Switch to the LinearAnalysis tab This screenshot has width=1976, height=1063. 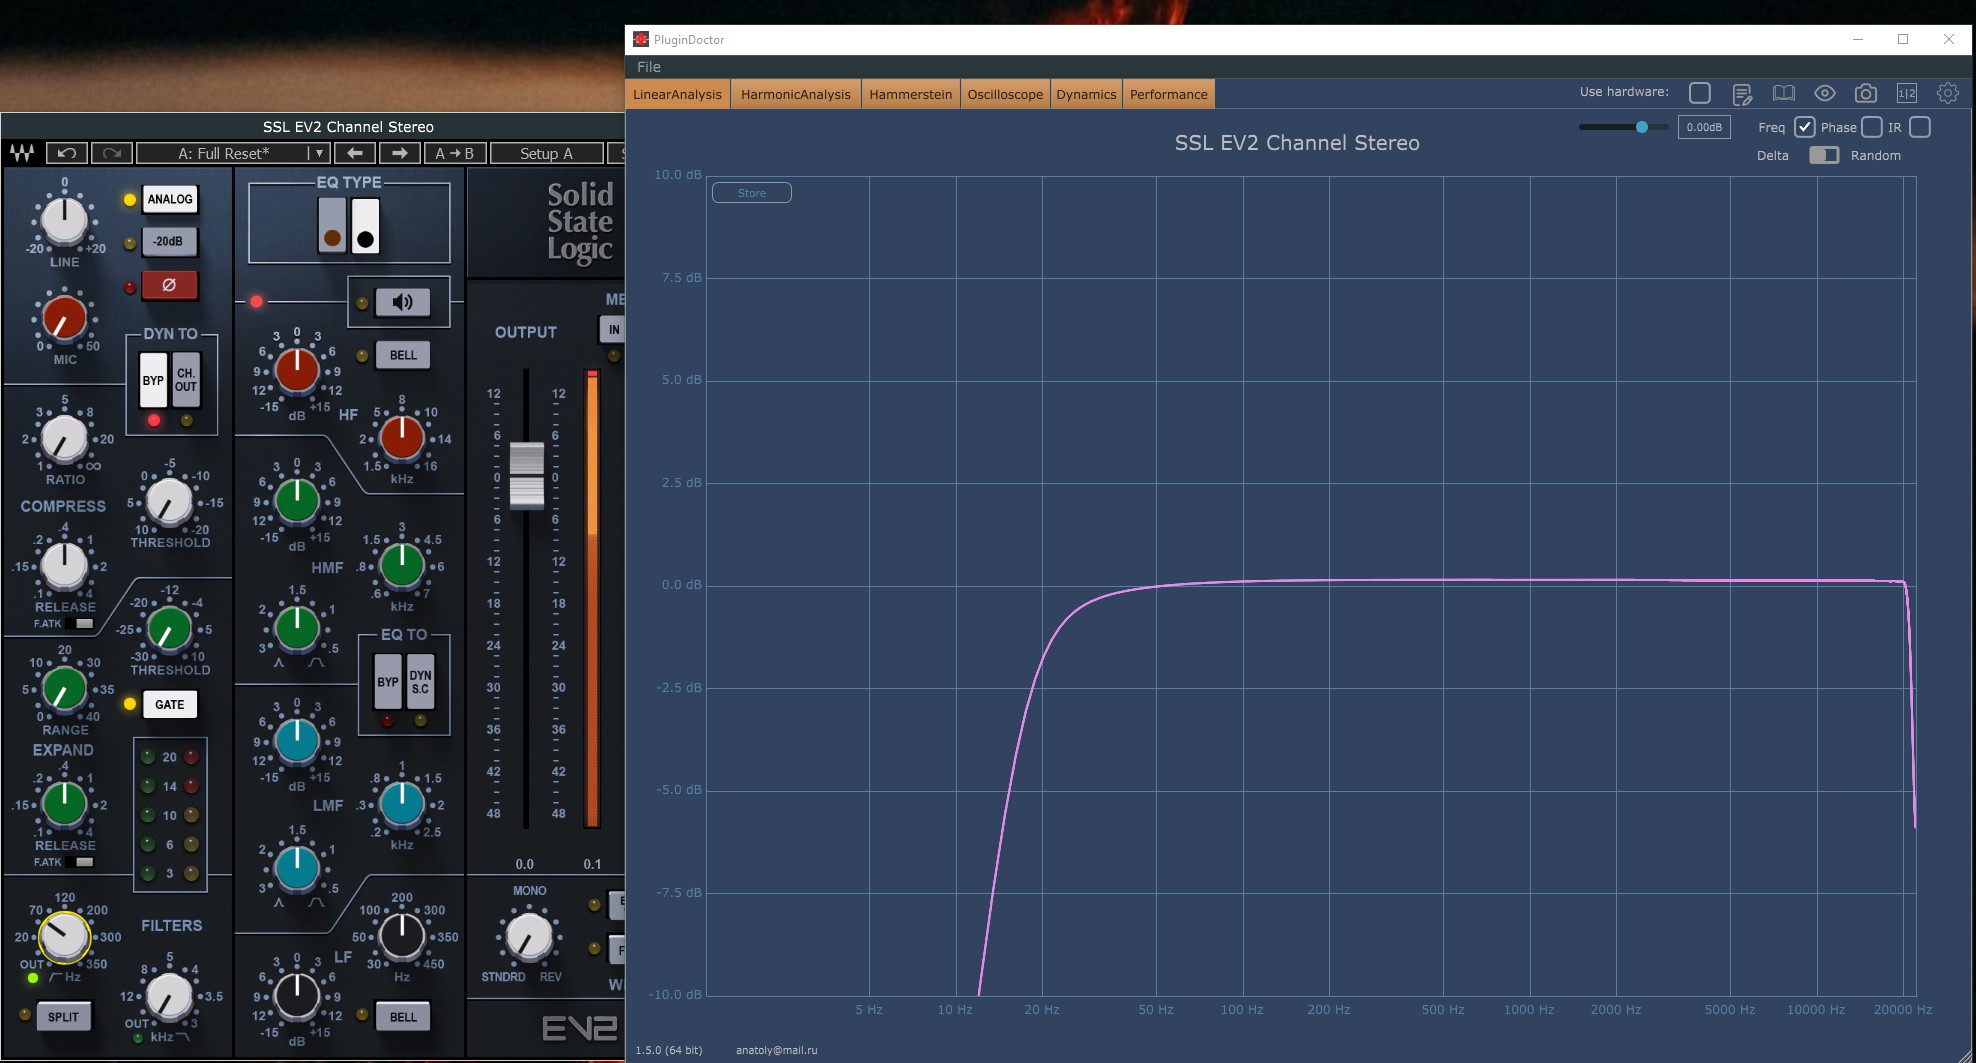(677, 94)
